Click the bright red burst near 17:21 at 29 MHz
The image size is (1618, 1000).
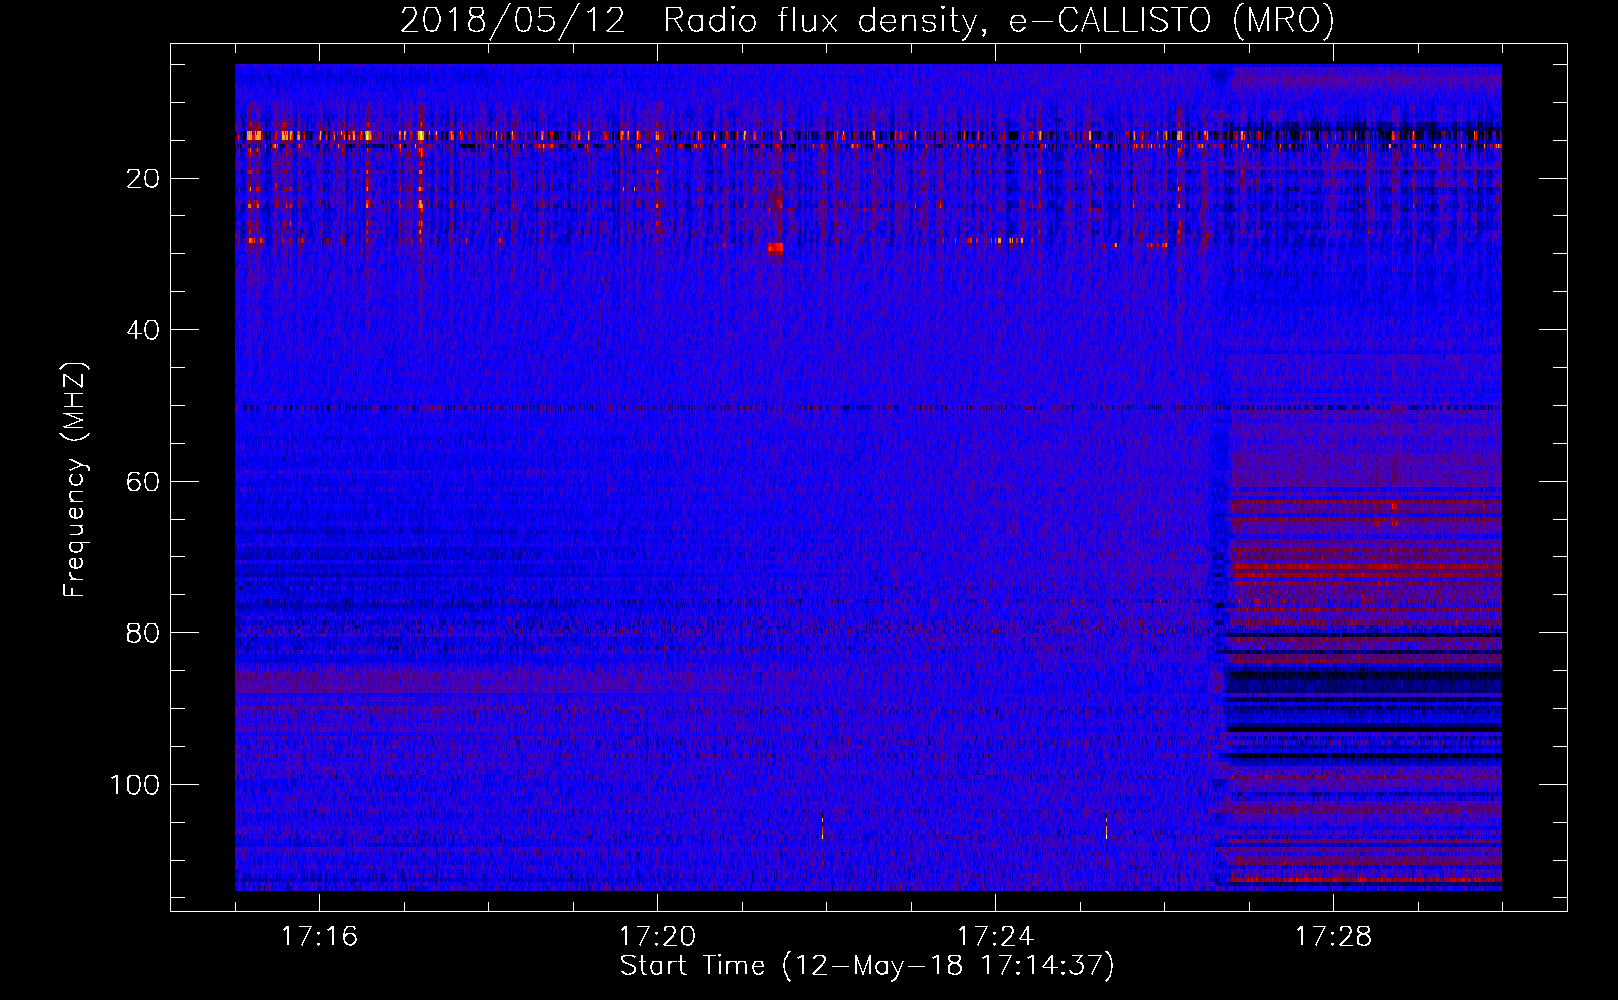click(775, 248)
